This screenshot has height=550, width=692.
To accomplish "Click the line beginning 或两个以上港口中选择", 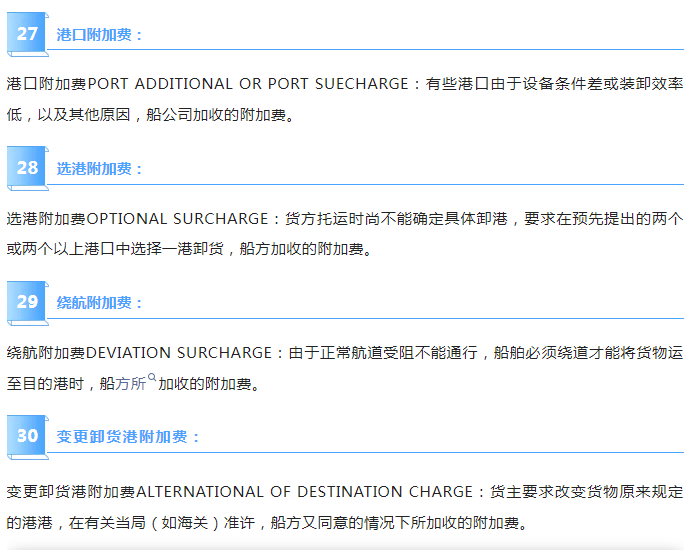I will 190,249.
